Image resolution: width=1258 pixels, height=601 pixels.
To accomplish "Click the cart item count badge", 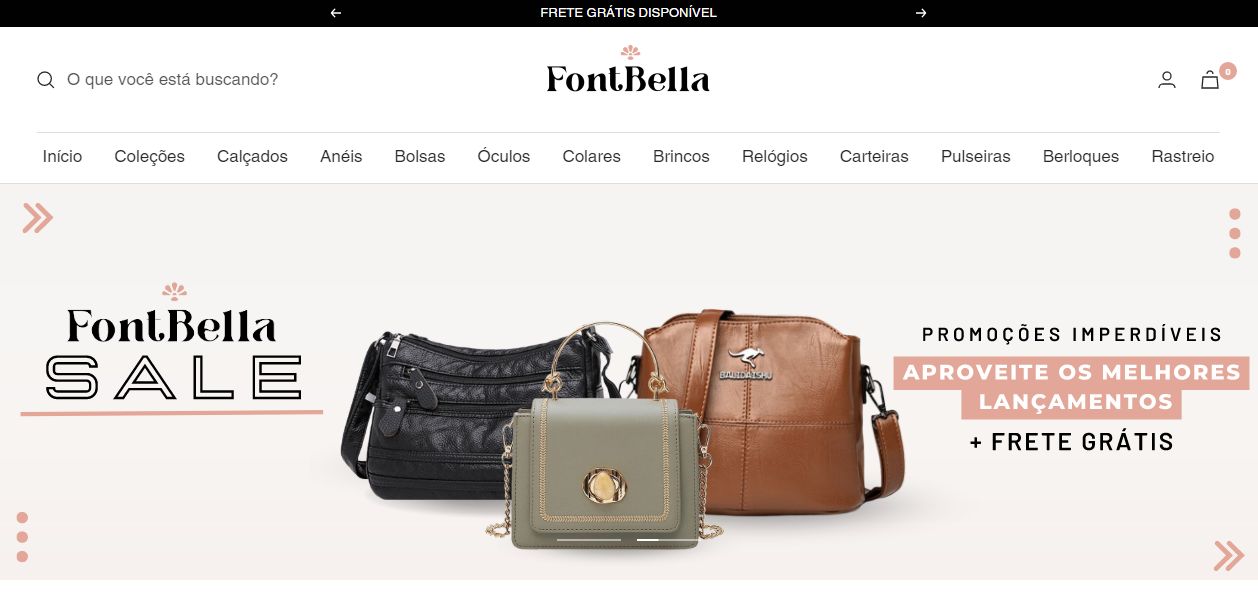I will click(x=1227, y=71).
